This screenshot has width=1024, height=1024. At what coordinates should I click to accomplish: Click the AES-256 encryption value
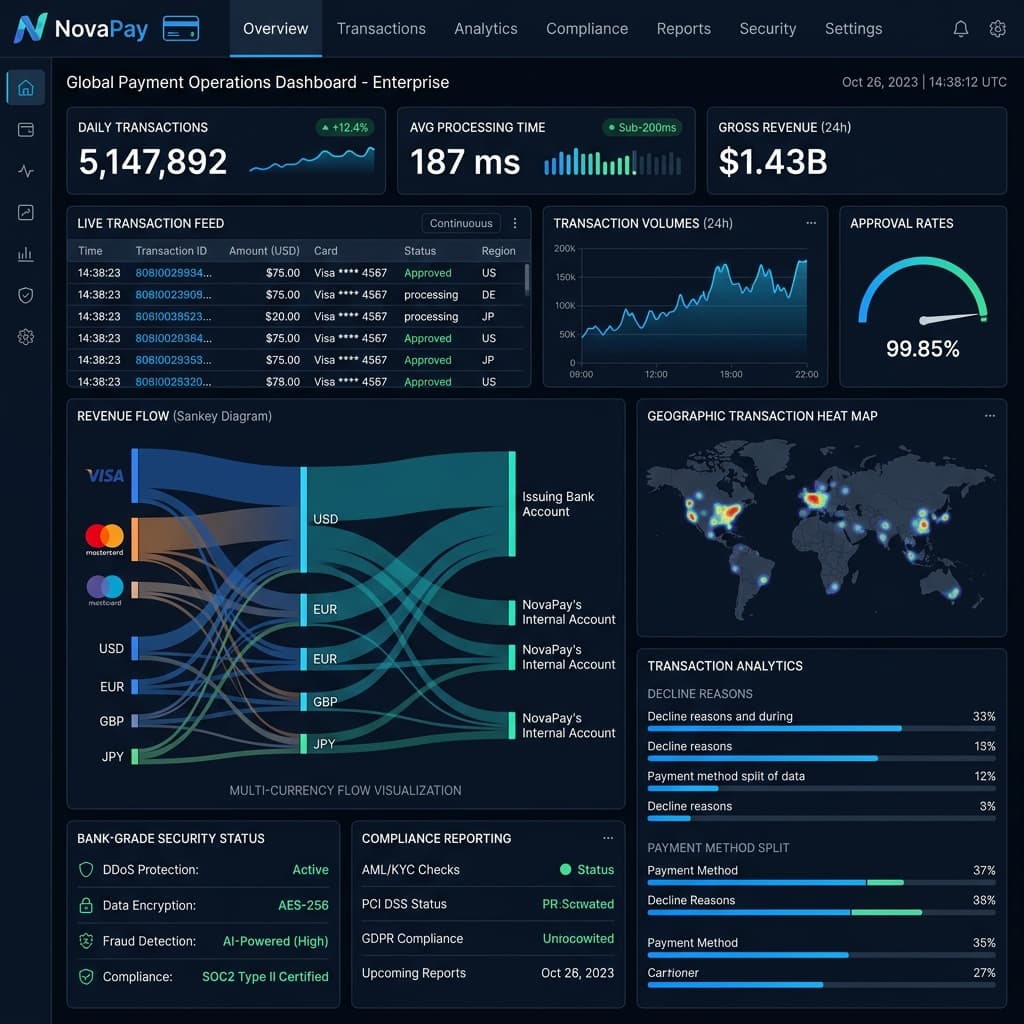[x=303, y=905]
